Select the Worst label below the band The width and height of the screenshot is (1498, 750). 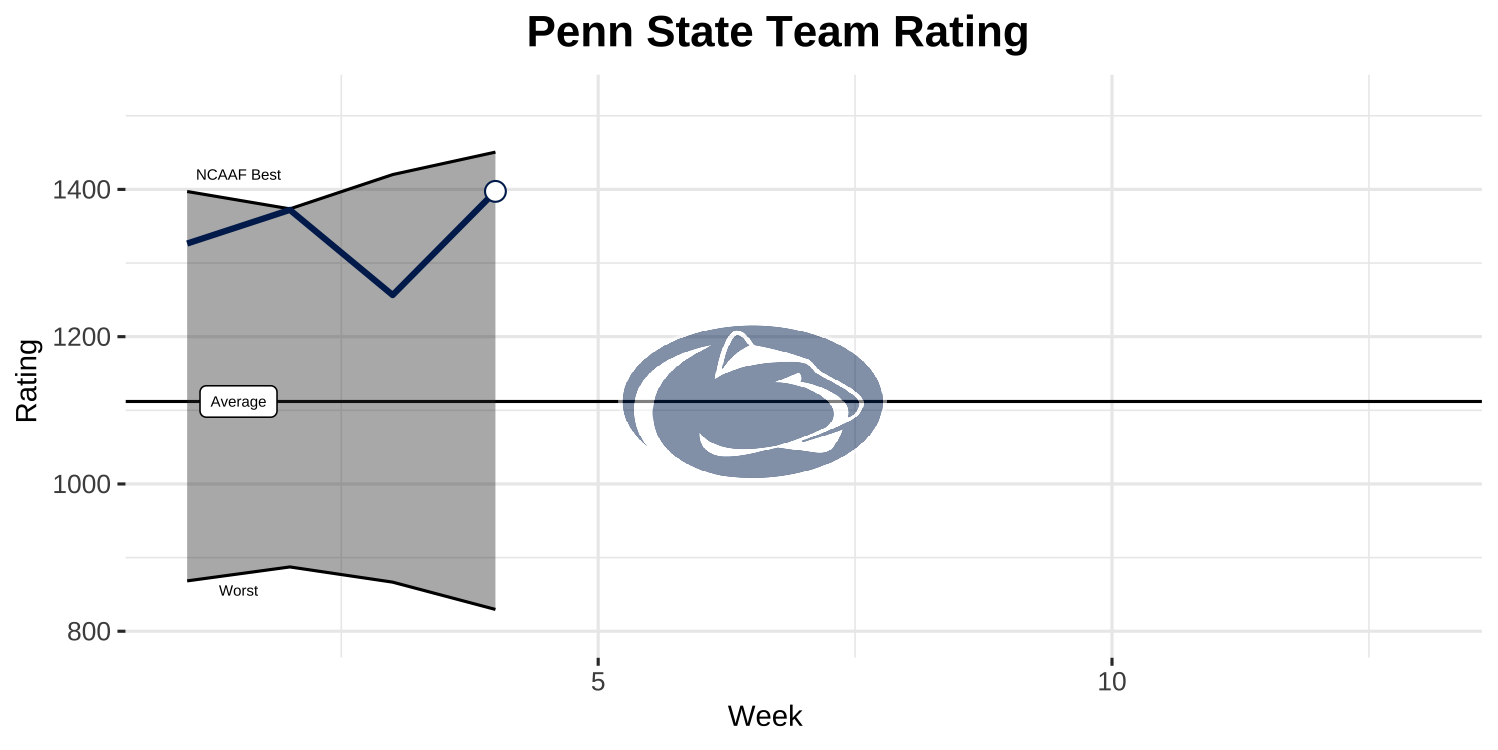point(238,591)
